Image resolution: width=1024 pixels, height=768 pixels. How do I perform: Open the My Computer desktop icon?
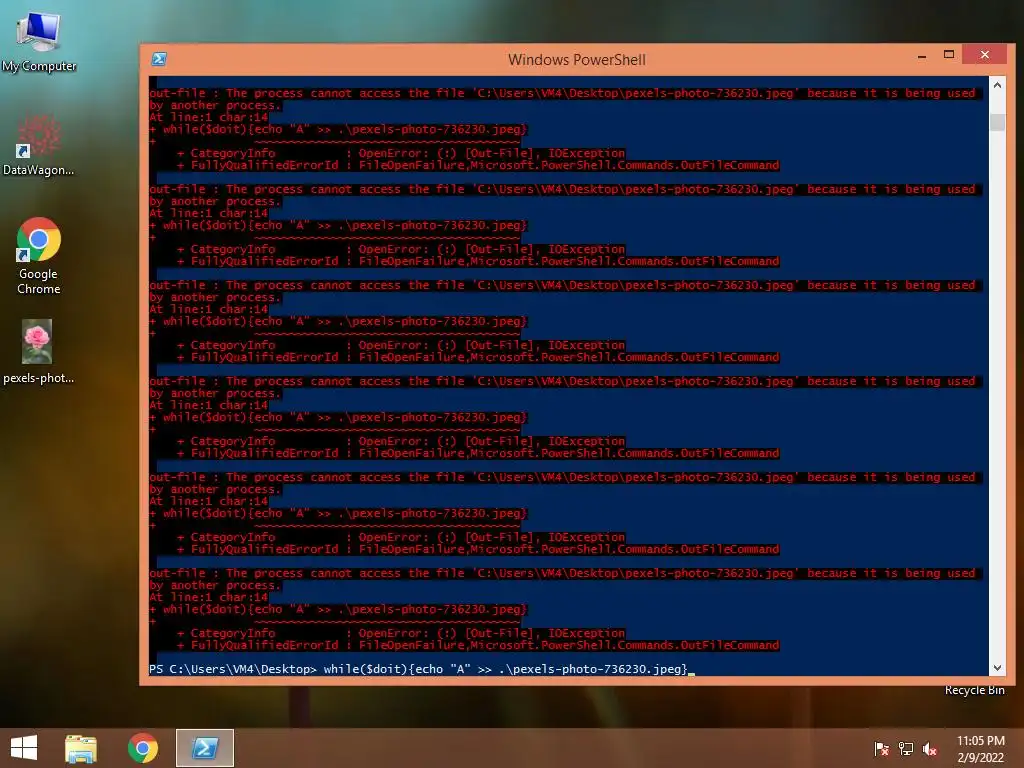(39, 41)
